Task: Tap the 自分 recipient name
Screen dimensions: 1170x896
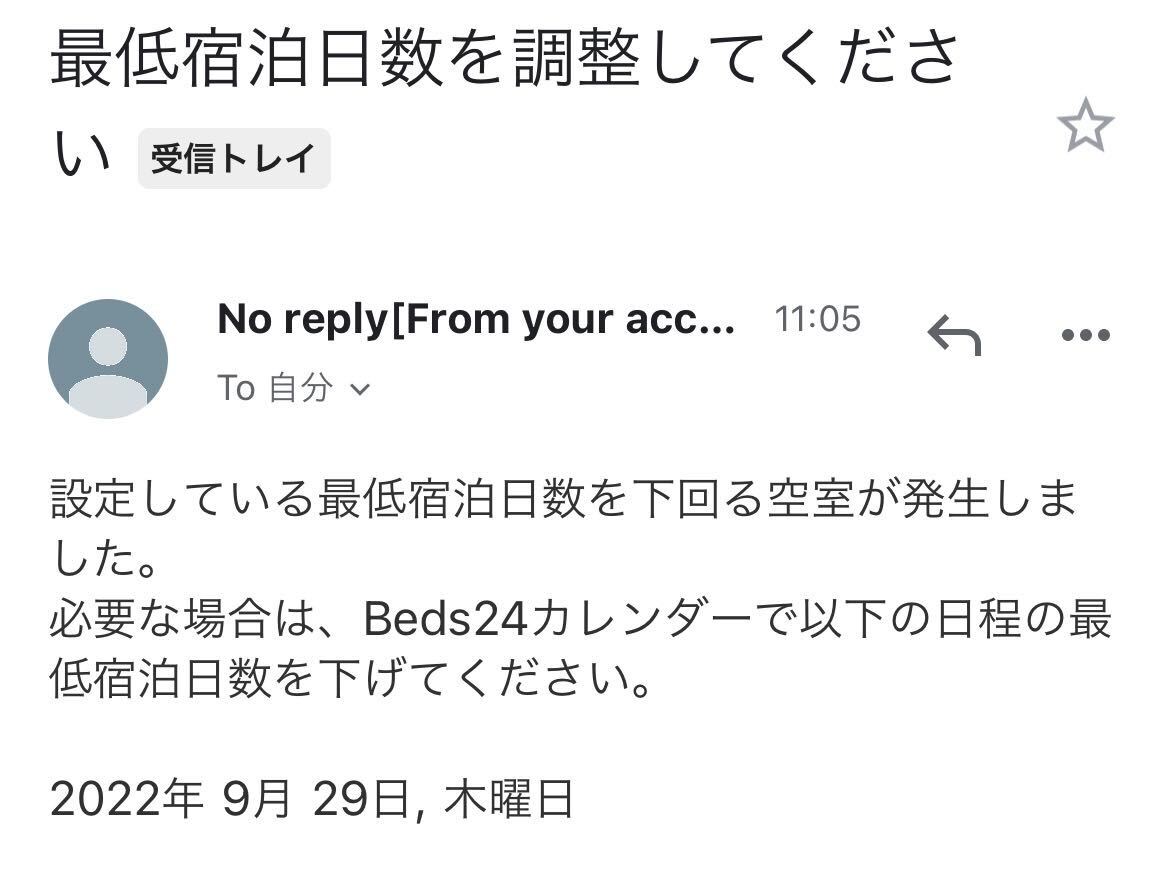Action: click(x=300, y=388)
